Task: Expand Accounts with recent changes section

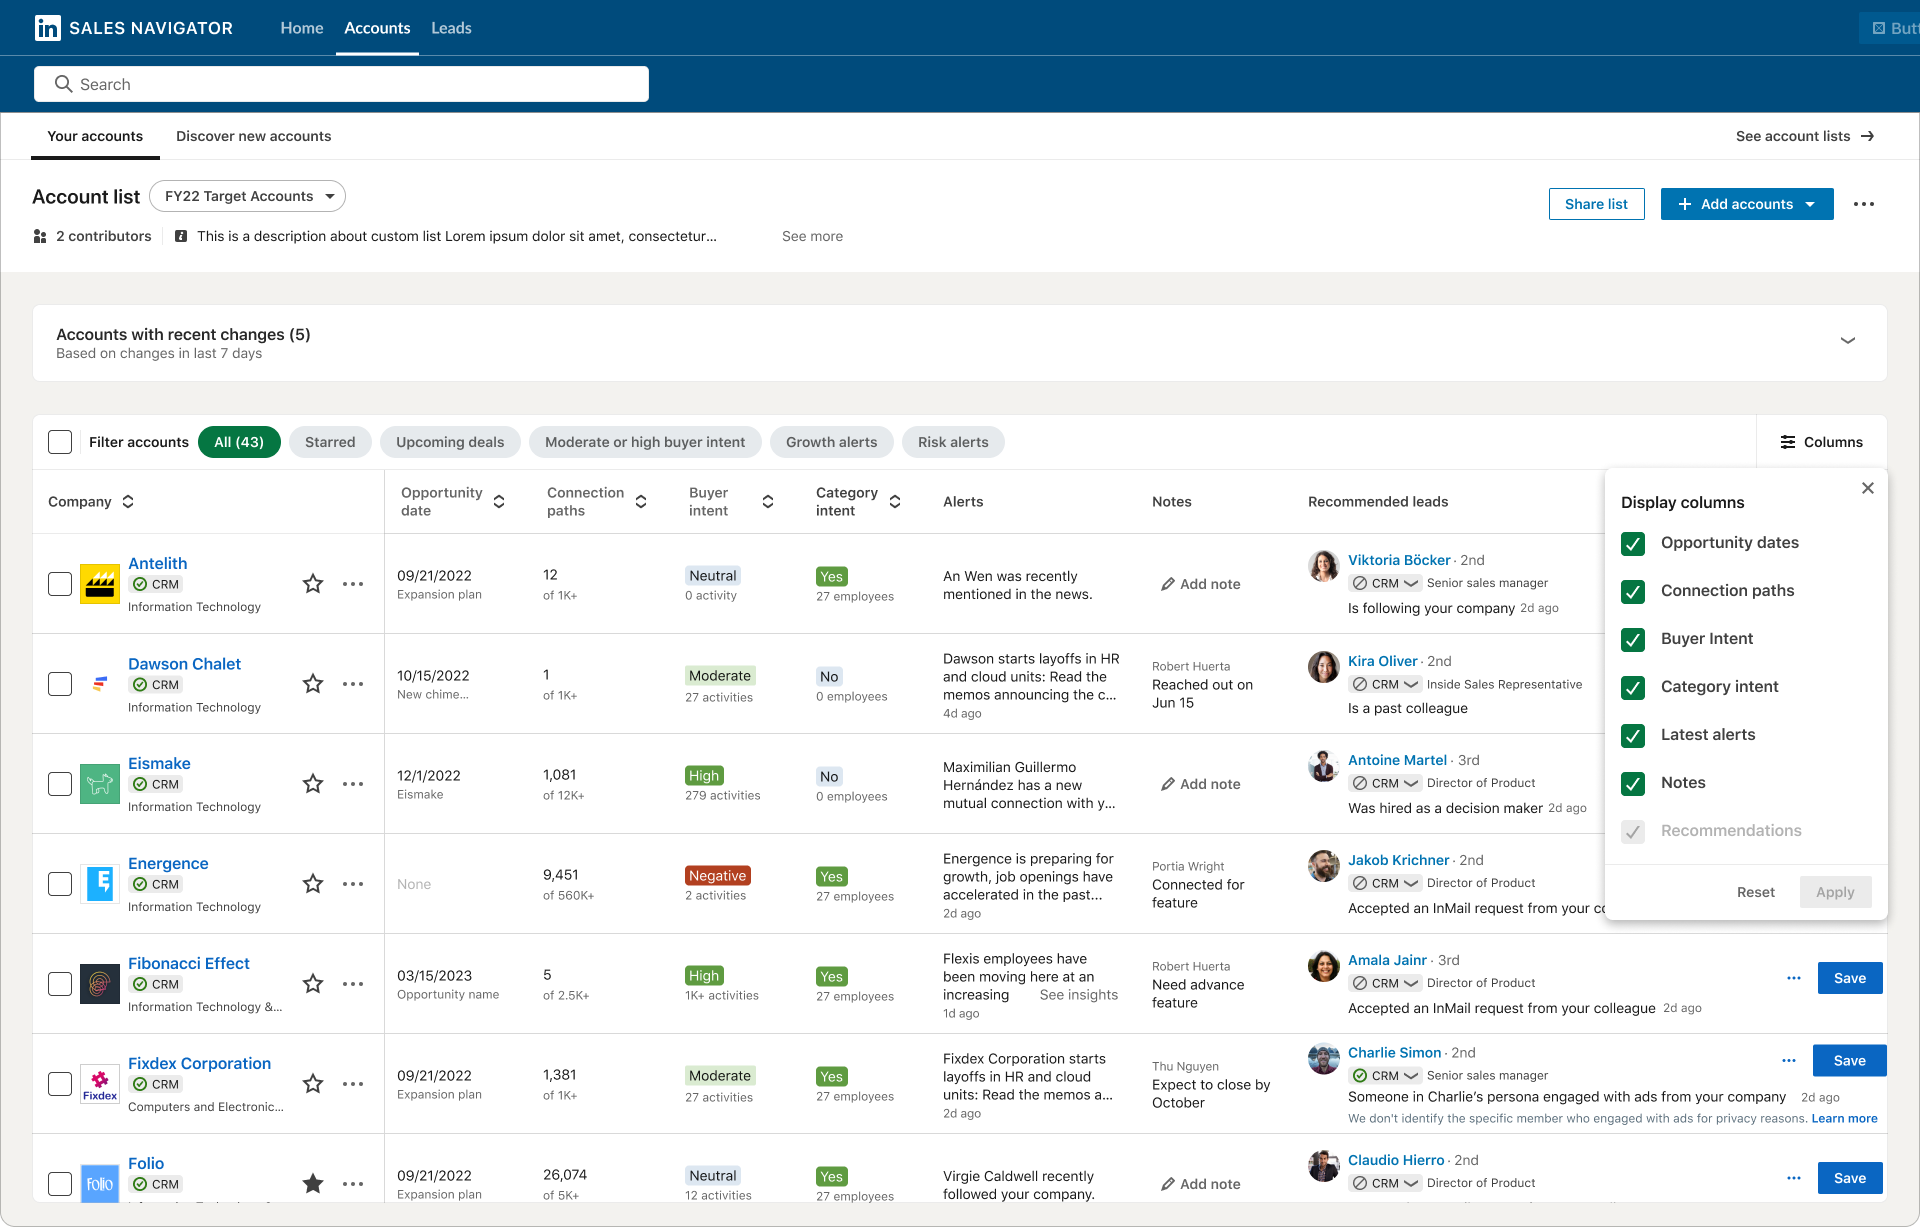Action: [1848, 341]
